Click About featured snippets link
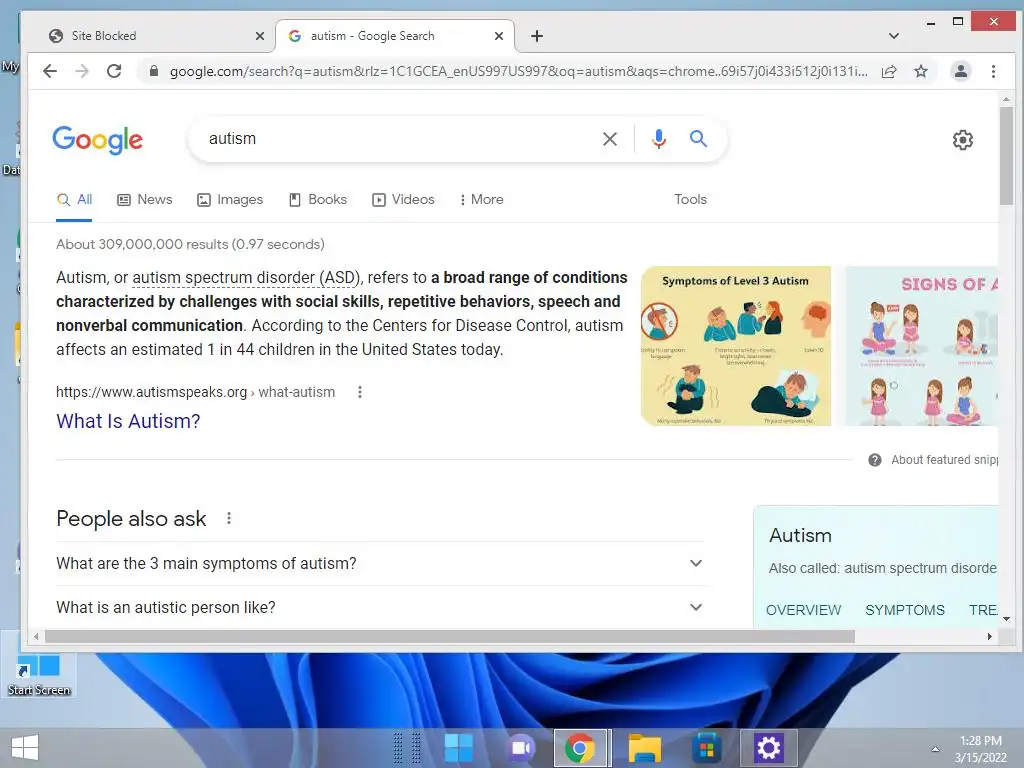This screenshot has width=1024, height=768. (944, 460)
